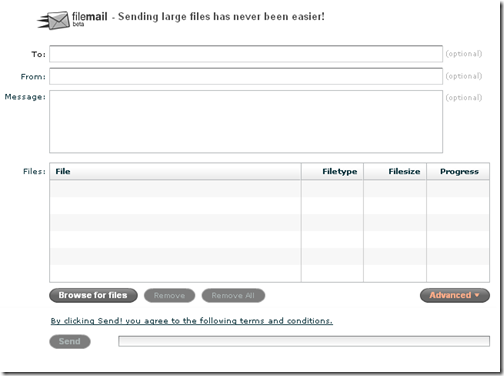
Task: Open the Advanced options dropdown
Action: [x=455, y=295]
